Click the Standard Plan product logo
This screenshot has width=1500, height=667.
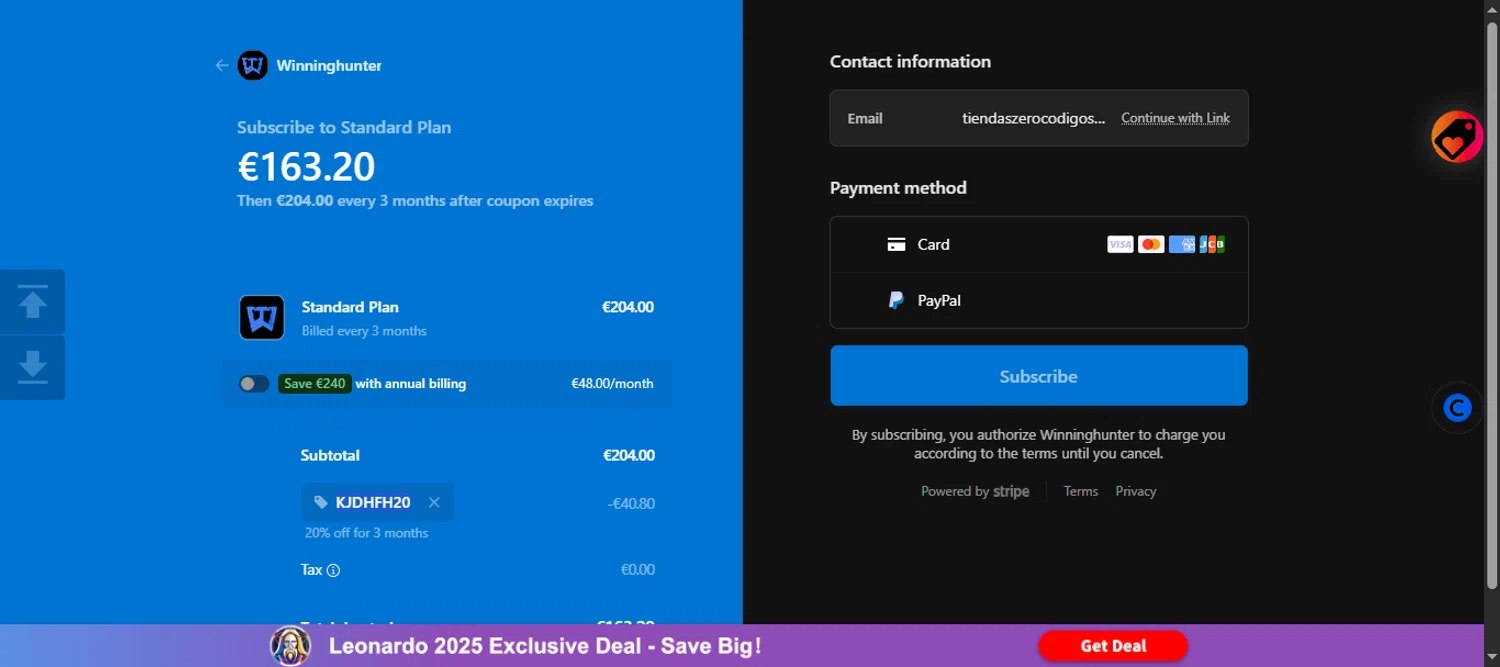click(262, 318)
